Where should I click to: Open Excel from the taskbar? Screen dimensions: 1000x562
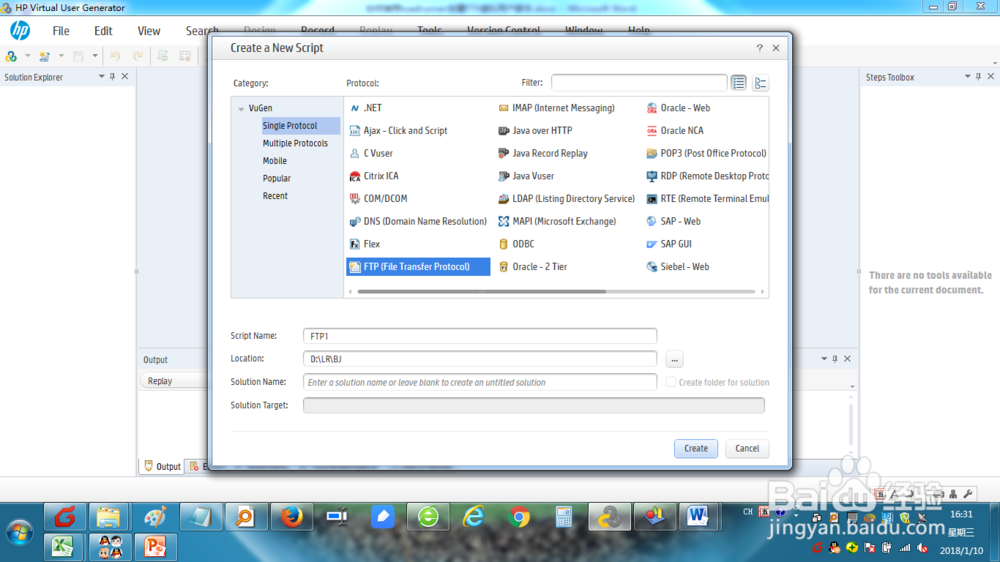[62, 547]
